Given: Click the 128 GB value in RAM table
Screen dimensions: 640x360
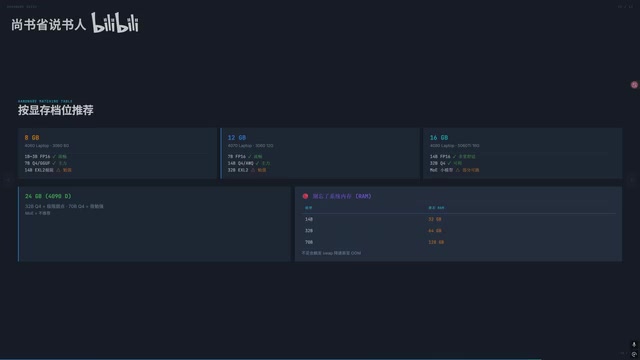Looking at the screenshot, I should pos(436,242).
